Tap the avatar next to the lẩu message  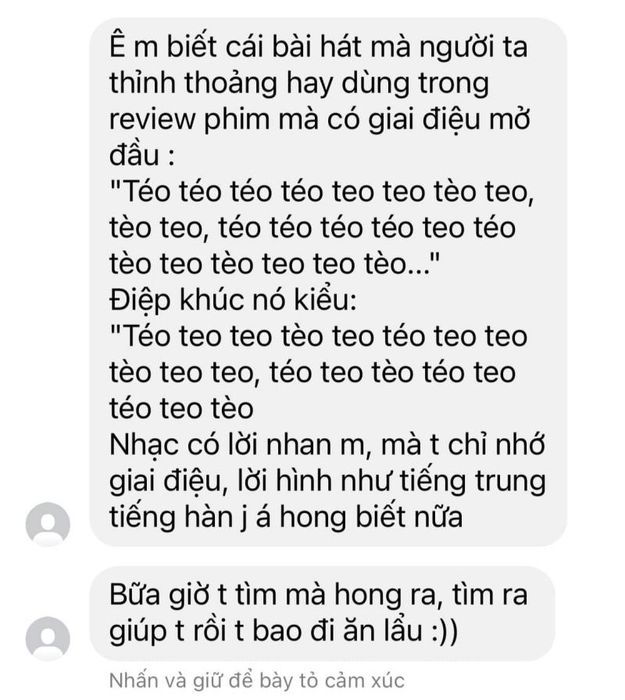(x=48, y=638)
